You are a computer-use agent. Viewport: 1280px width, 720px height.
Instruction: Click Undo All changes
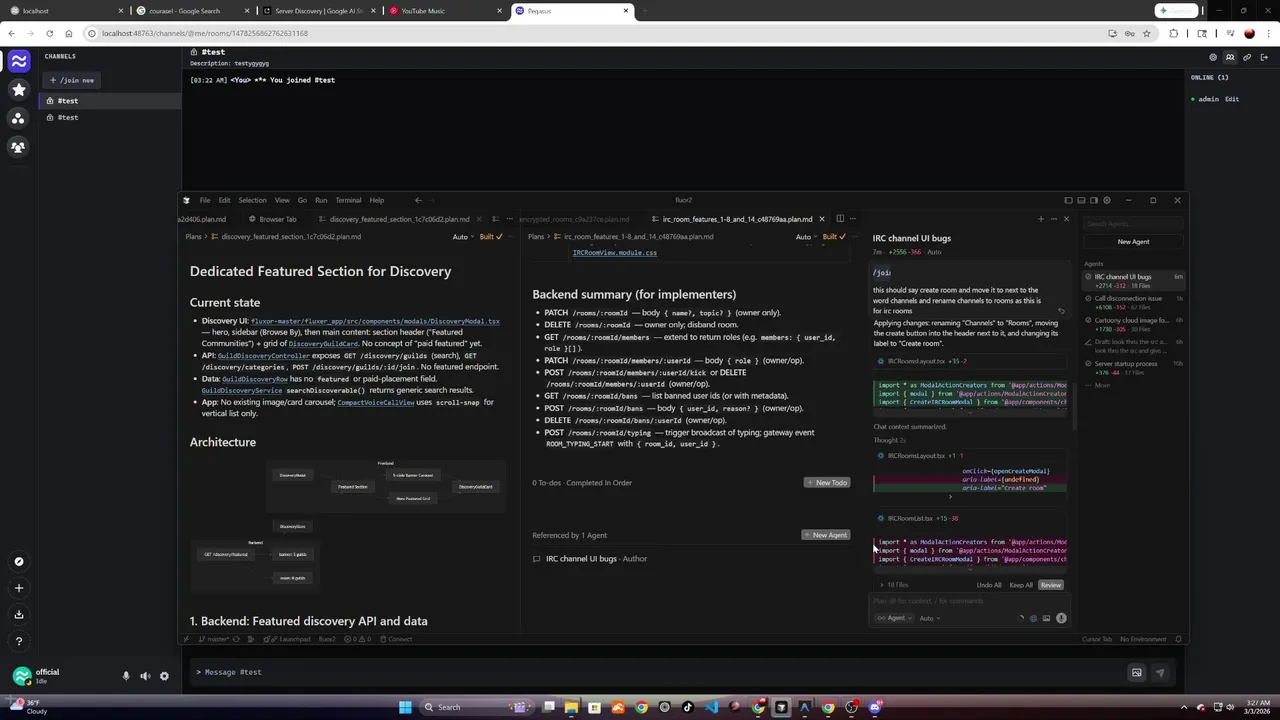click(988, 585)
